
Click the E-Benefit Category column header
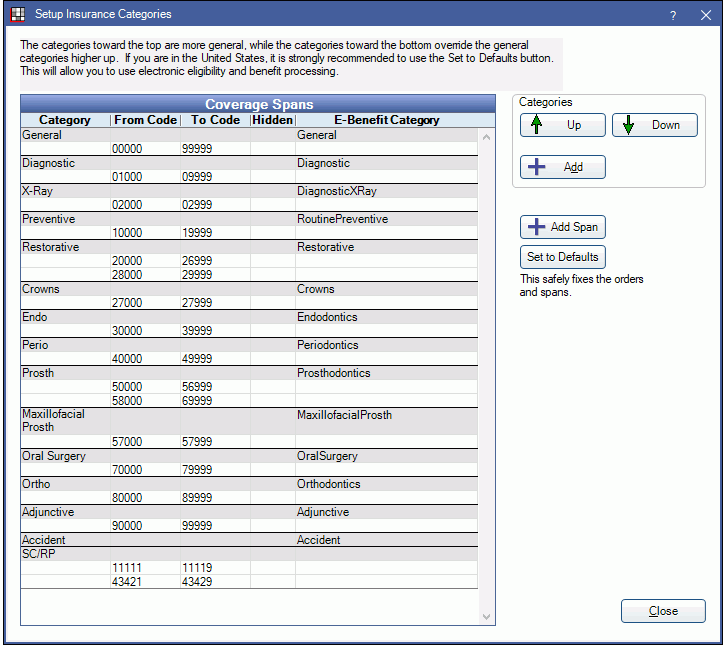(386, 120)
